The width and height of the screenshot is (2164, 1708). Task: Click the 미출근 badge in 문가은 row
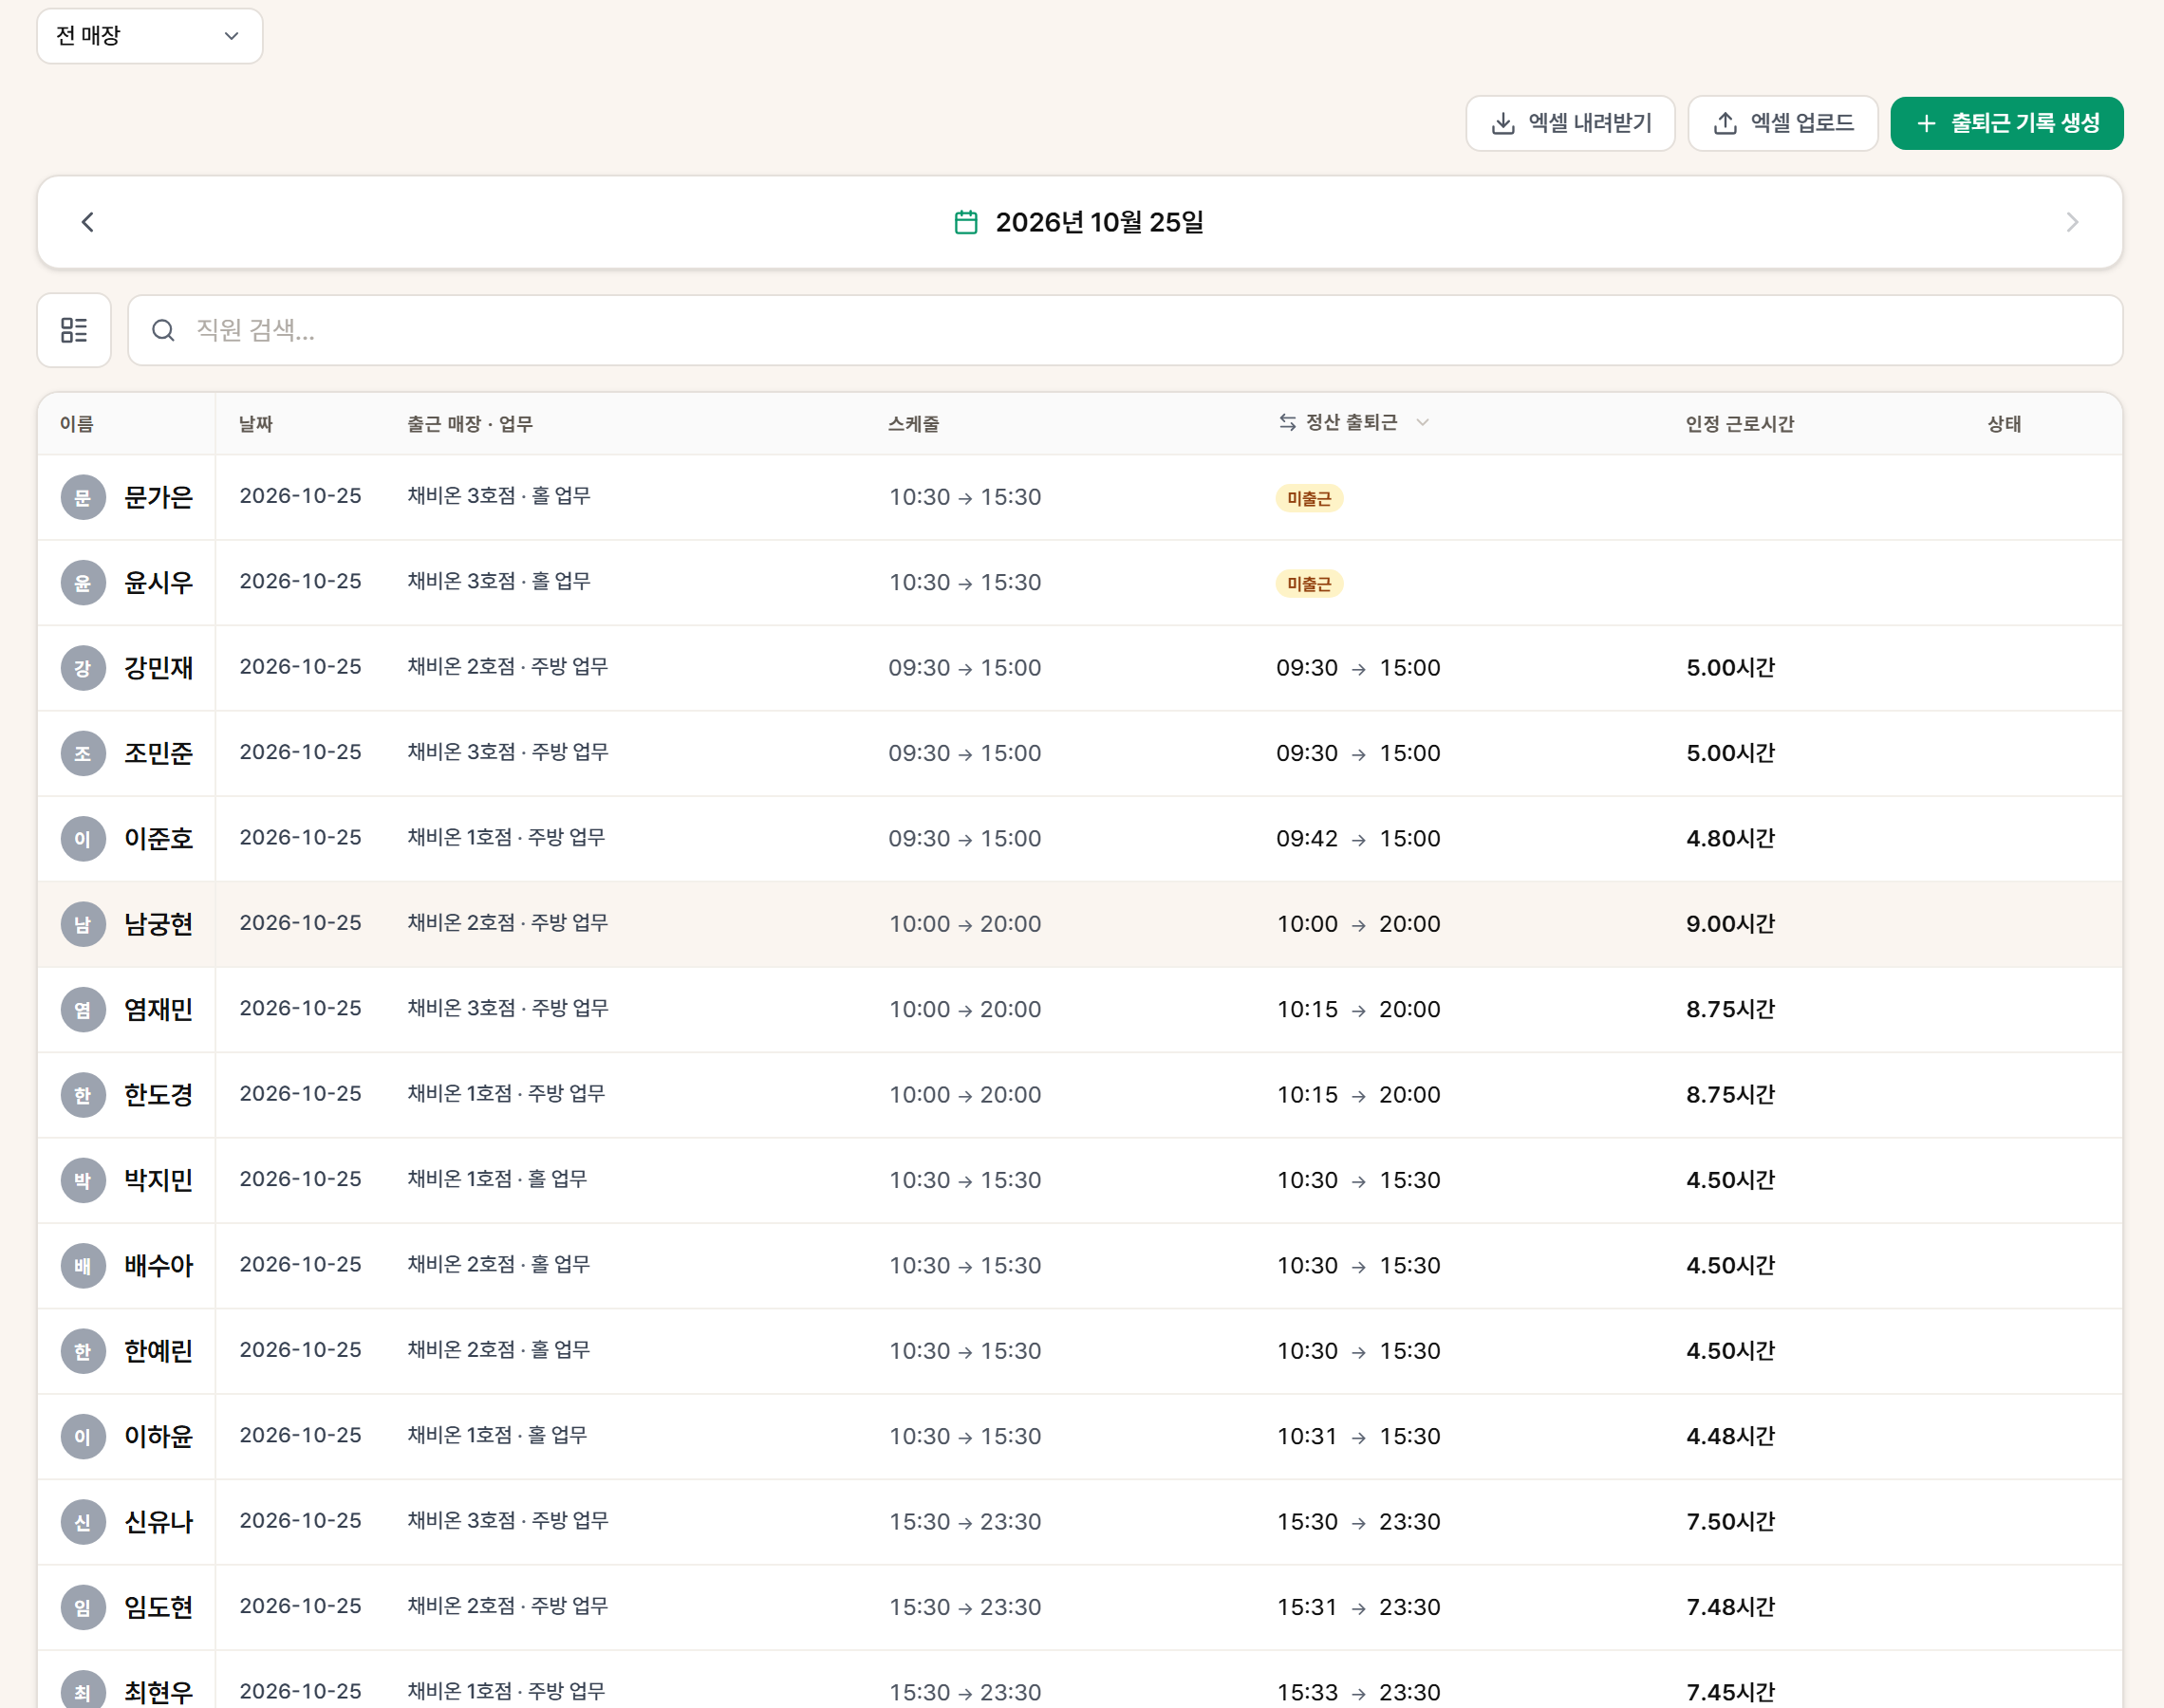click(x=1309, y=498)
